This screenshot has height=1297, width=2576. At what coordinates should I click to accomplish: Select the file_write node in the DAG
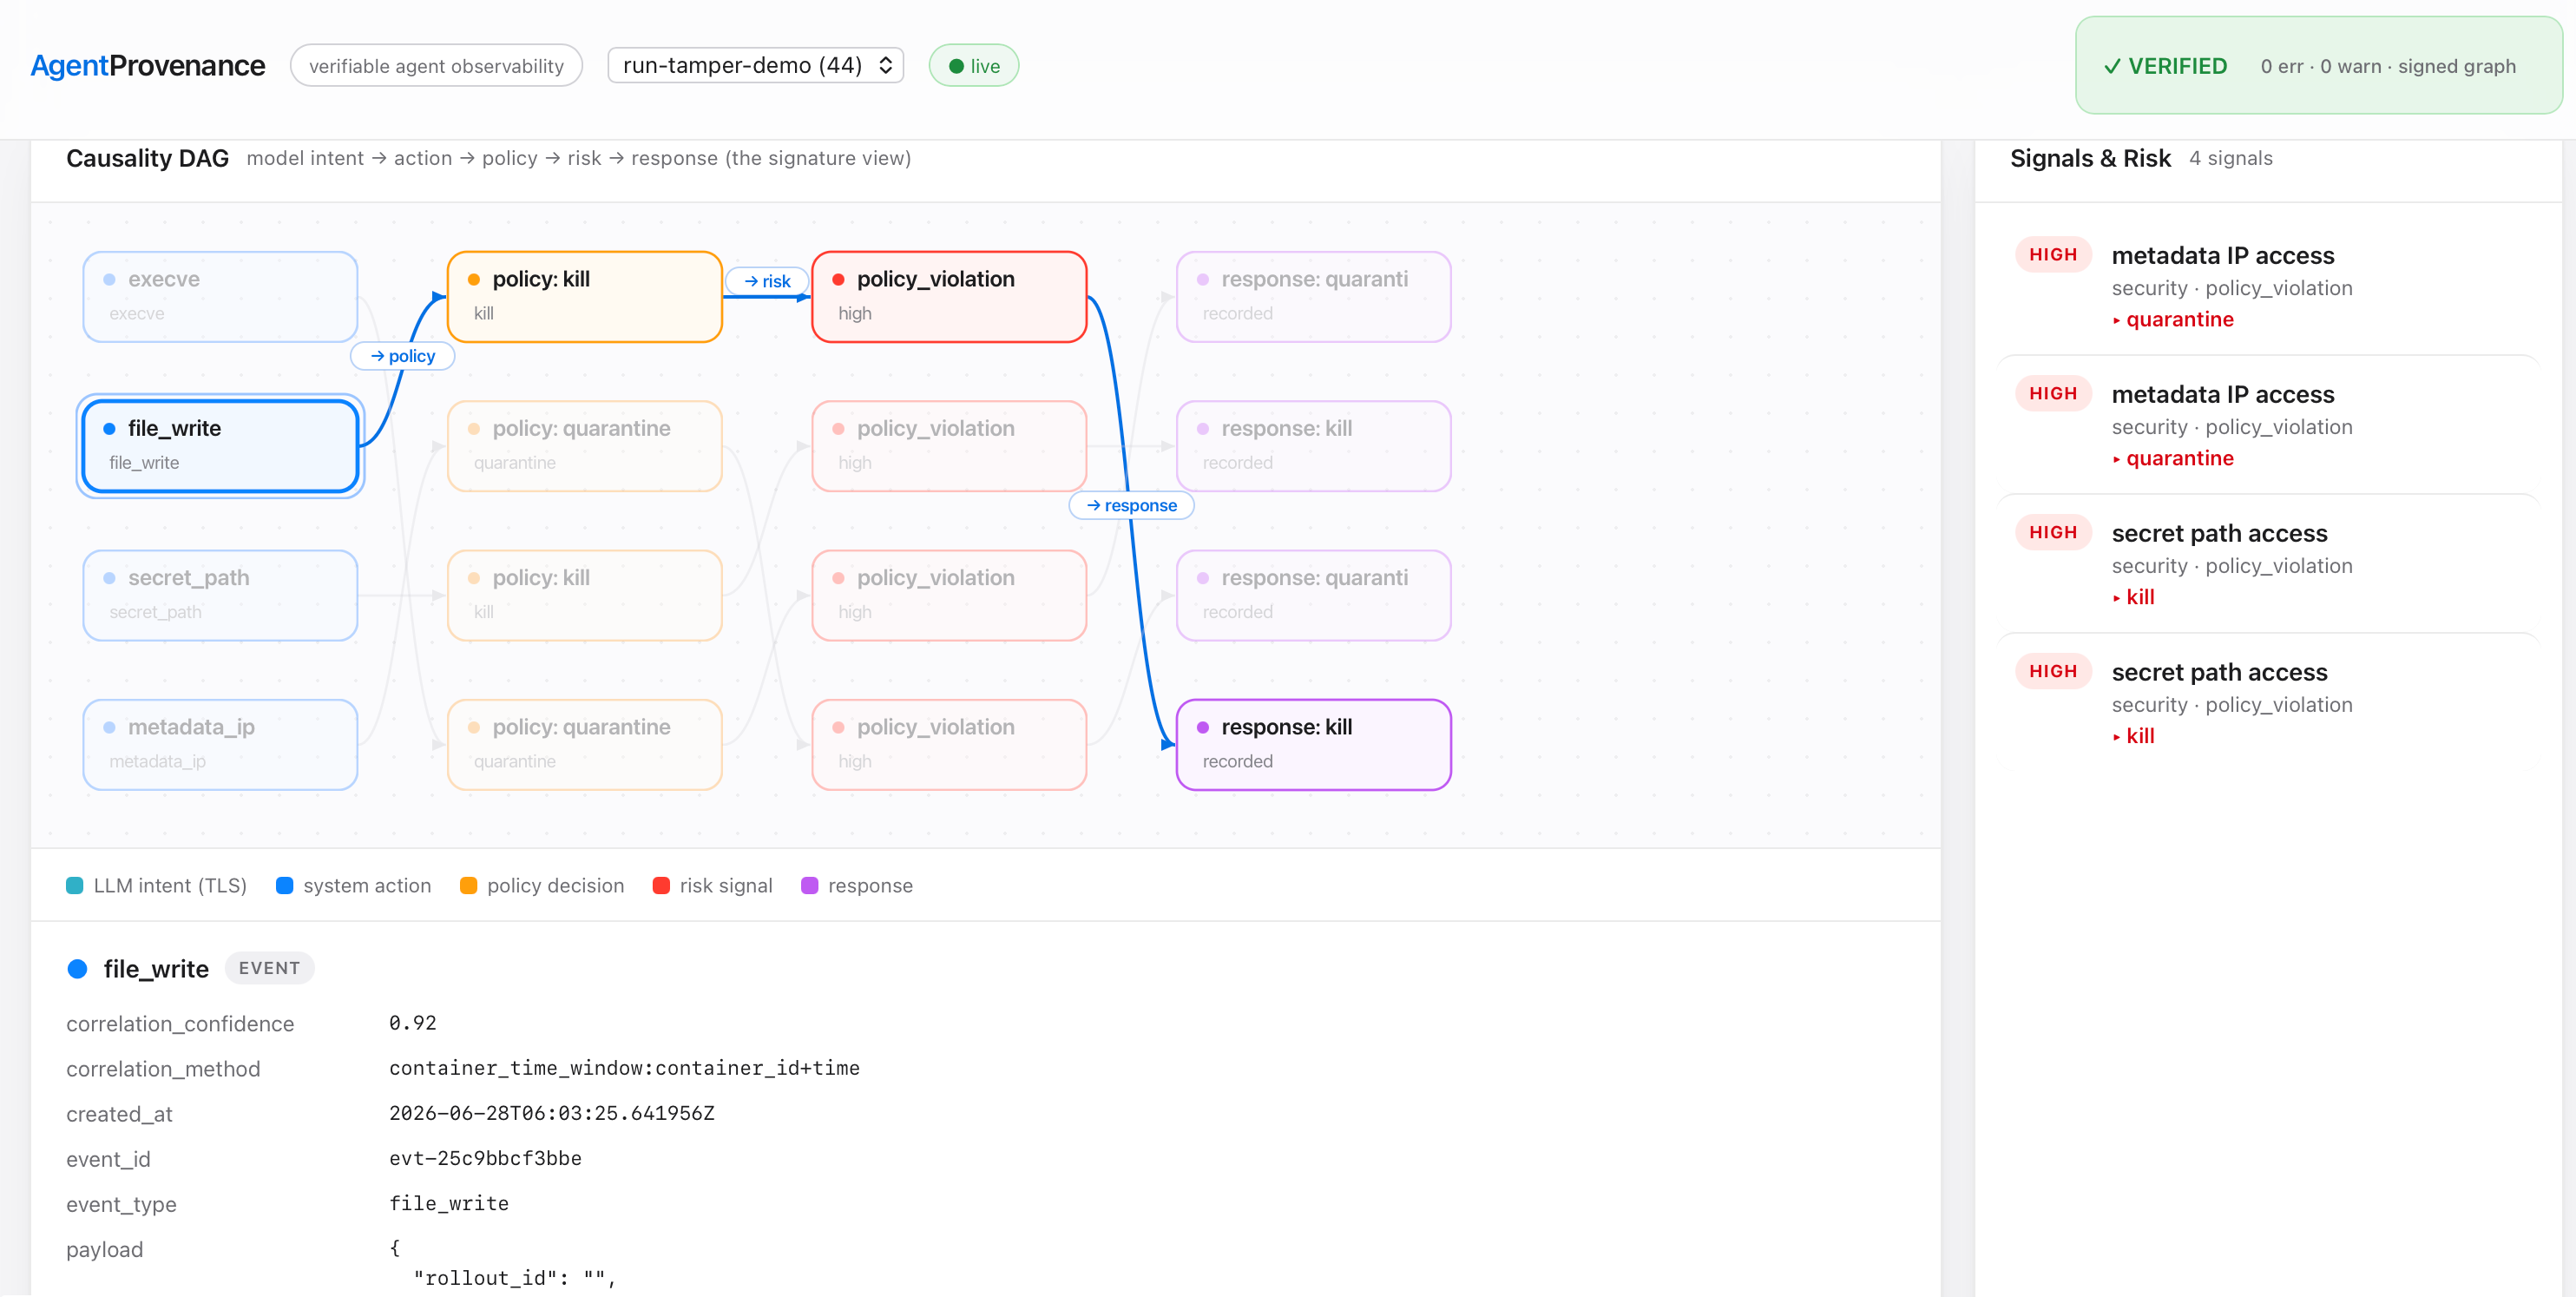(220, 446)
